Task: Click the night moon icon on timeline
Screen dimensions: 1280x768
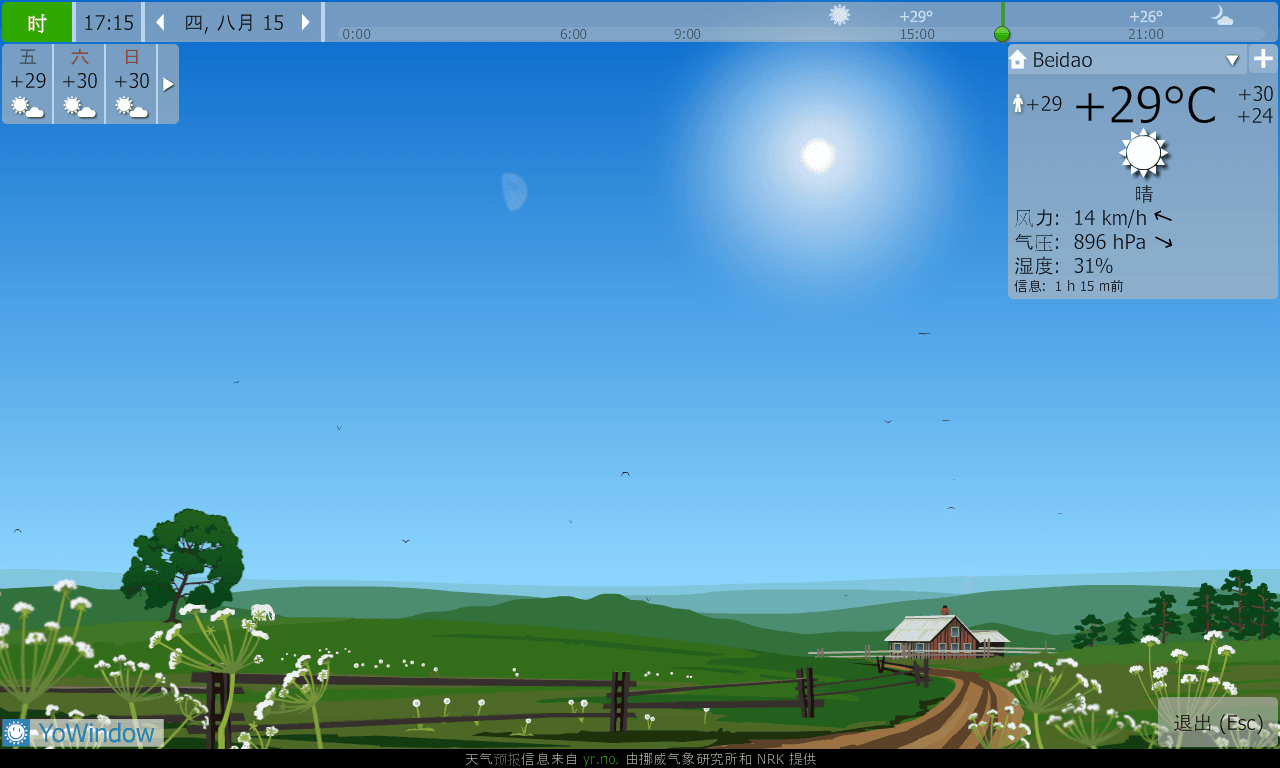Action: pyautogui.click(x=1222, y=16)
